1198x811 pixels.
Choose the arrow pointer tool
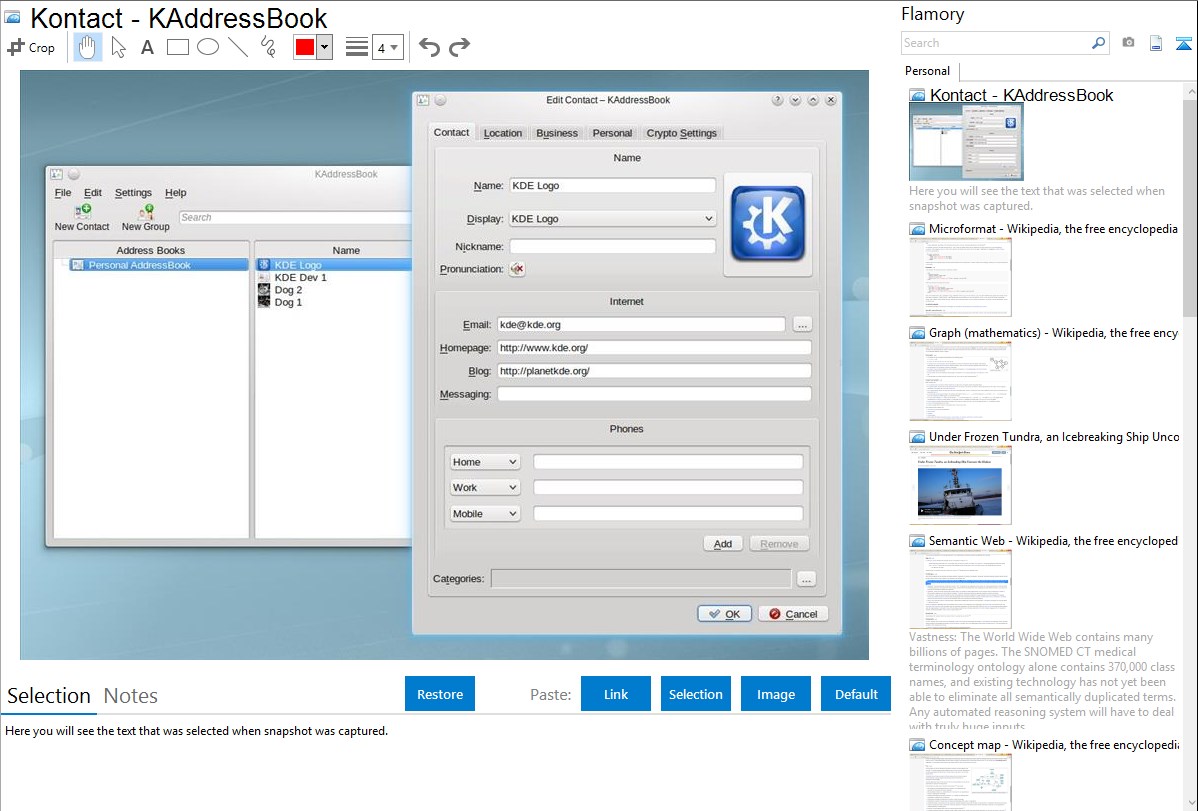point(118,47)
